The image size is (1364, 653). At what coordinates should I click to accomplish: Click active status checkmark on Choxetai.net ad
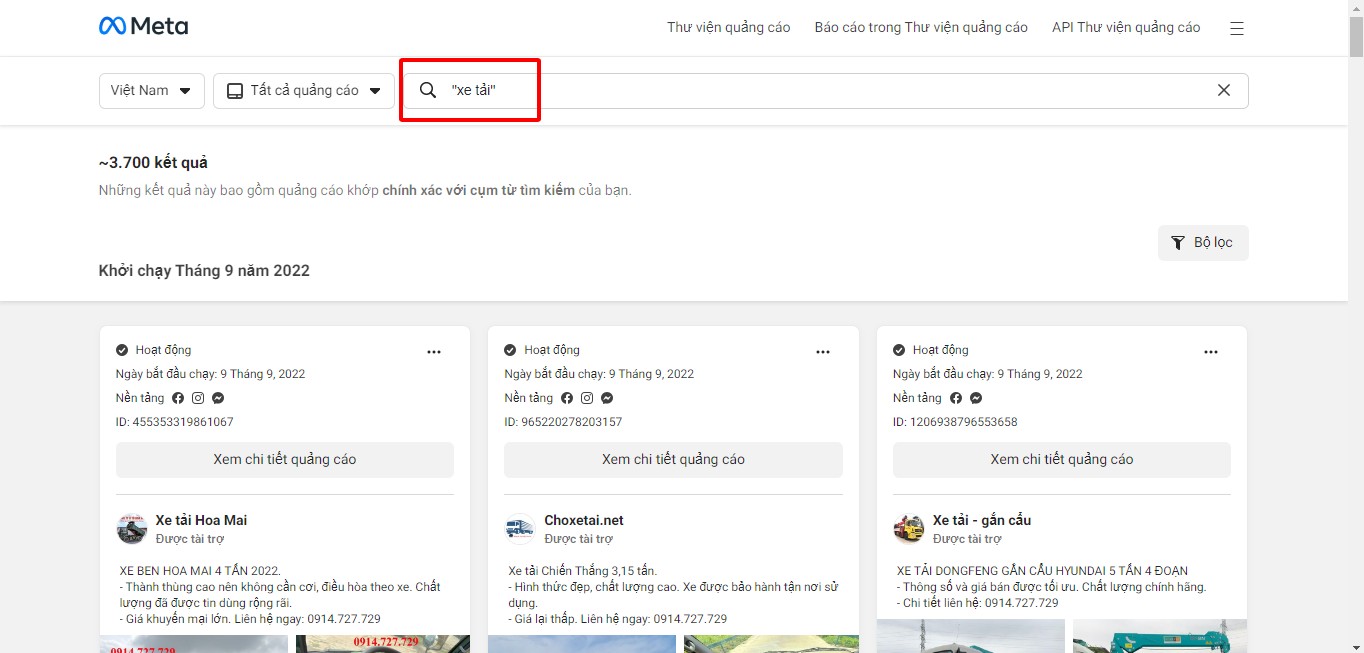pos(510,350)
